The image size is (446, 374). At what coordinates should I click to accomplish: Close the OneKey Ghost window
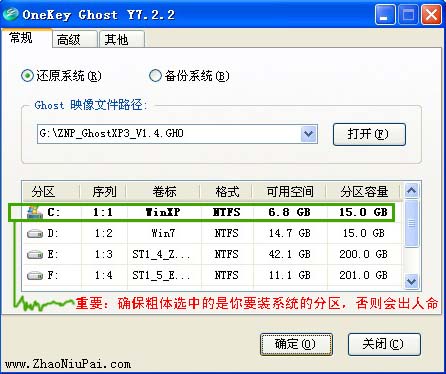pyautogui.click(x=431, y=15)
